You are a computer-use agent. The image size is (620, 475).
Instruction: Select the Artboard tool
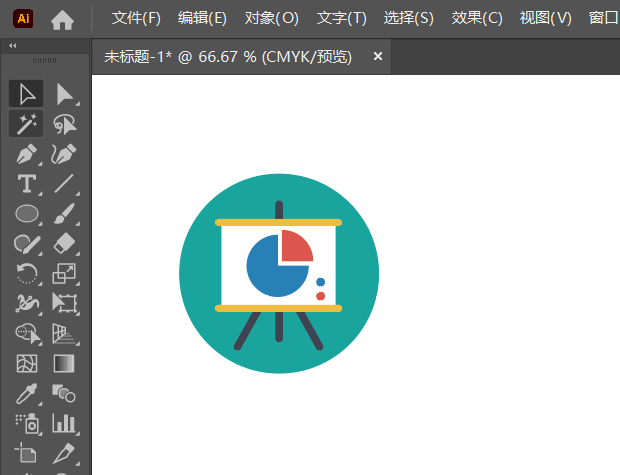coord(26,453)
